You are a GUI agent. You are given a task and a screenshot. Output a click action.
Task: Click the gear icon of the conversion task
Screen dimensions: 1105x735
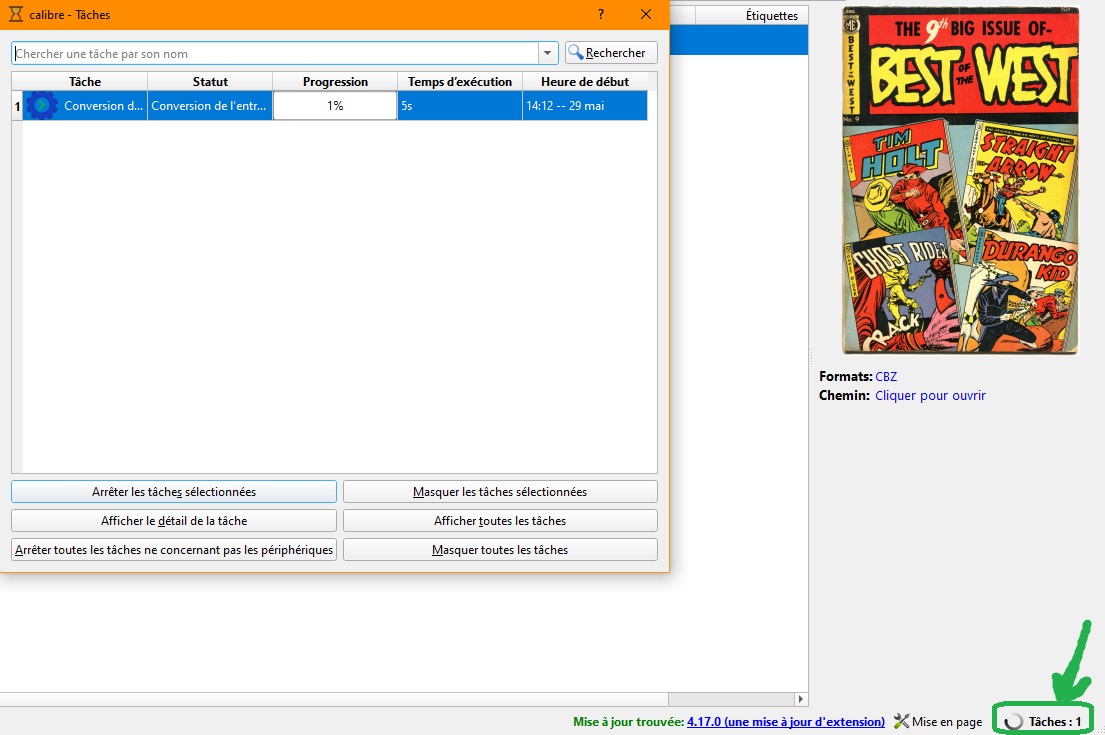(x=42, y=106)
